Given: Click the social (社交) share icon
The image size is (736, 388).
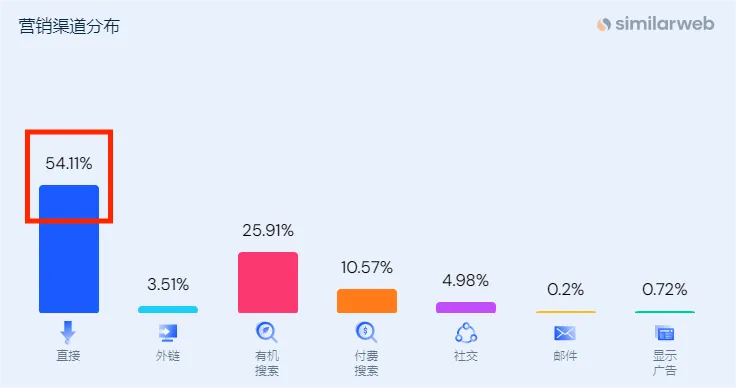Looking at the screenshot, I should coord(466,333).
